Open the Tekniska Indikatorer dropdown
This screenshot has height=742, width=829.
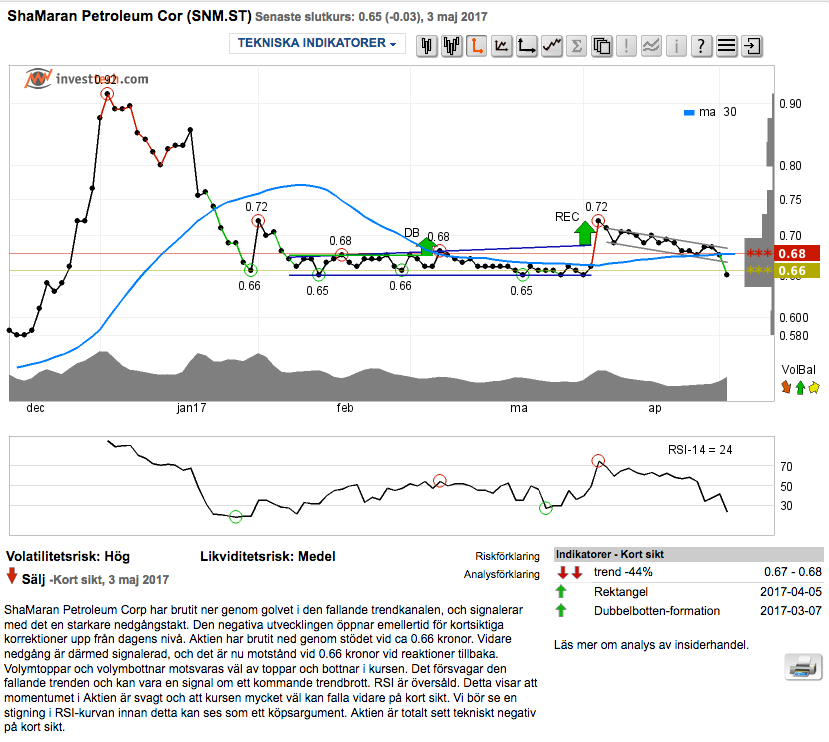coord(317,43)
